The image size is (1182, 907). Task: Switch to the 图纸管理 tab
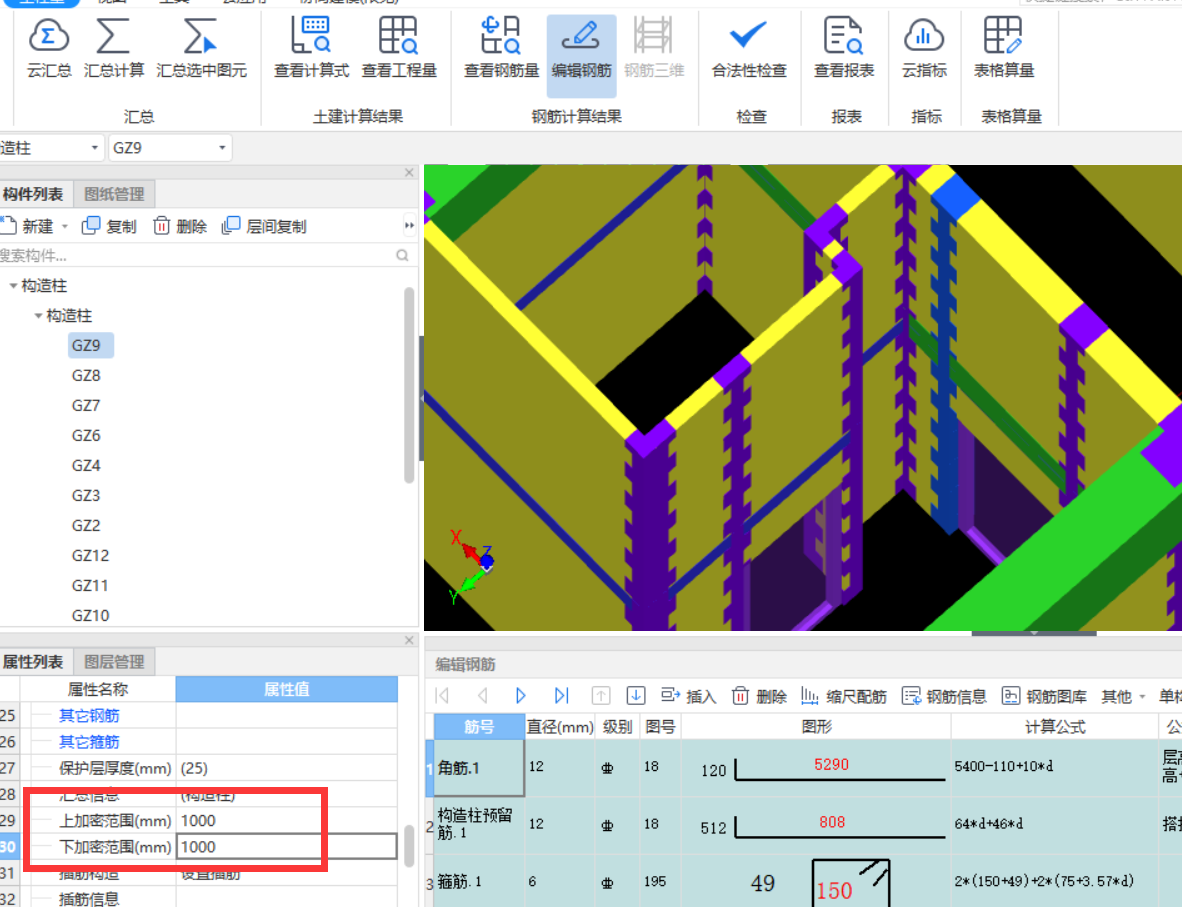114,195
